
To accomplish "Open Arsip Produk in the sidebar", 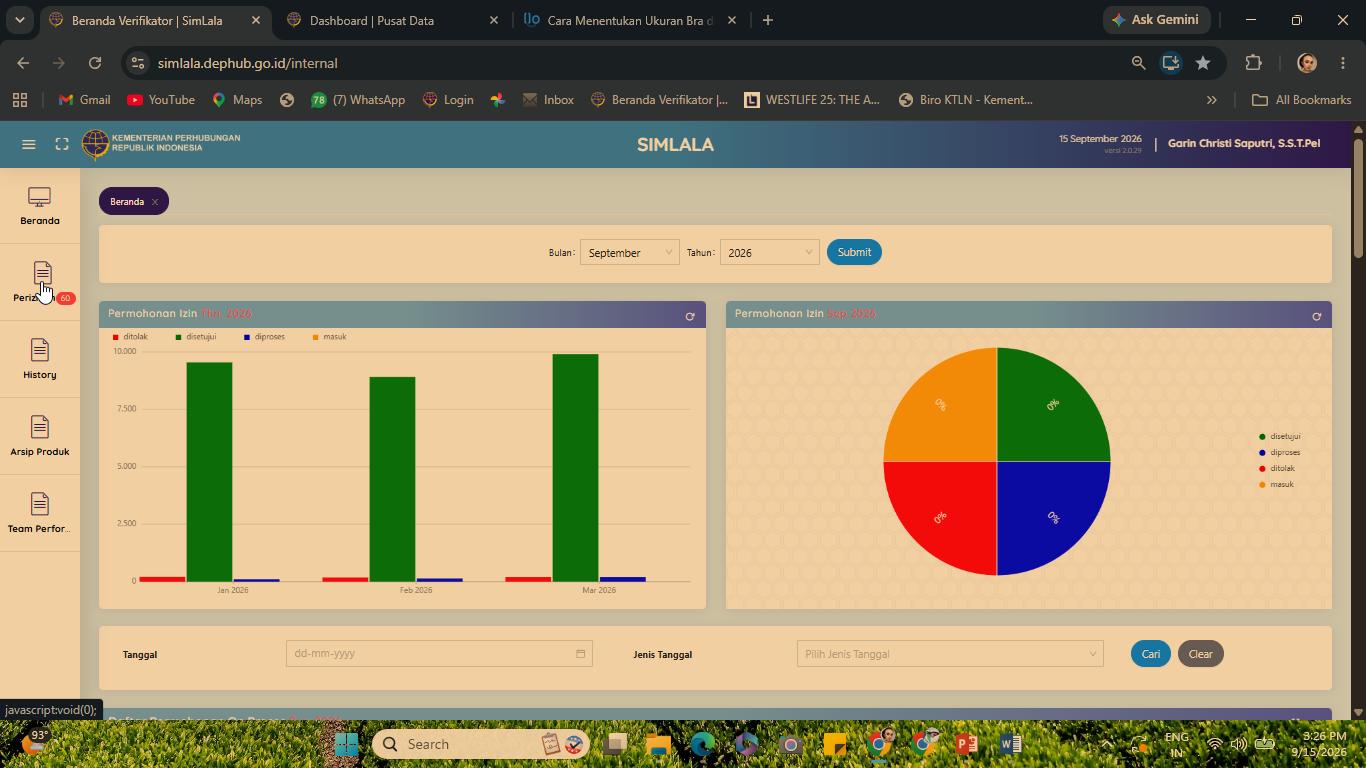I will click(x=40, y=437).
